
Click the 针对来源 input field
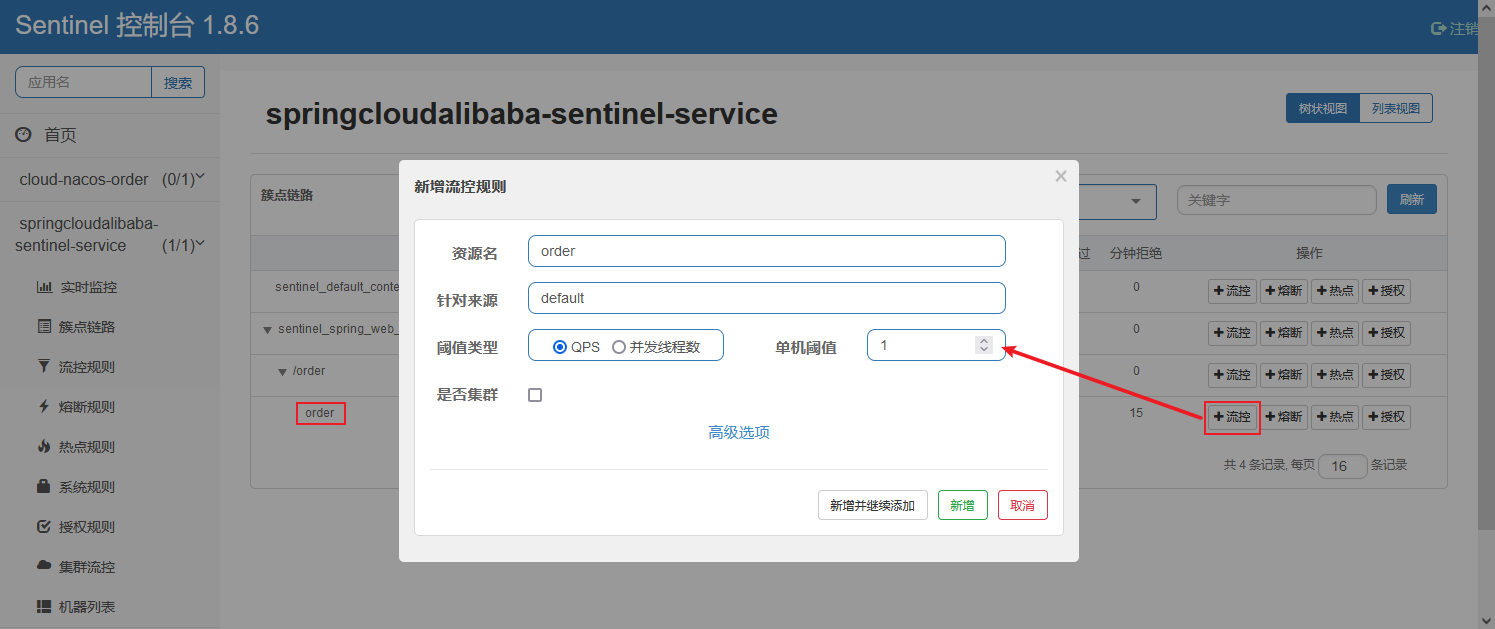766,298
